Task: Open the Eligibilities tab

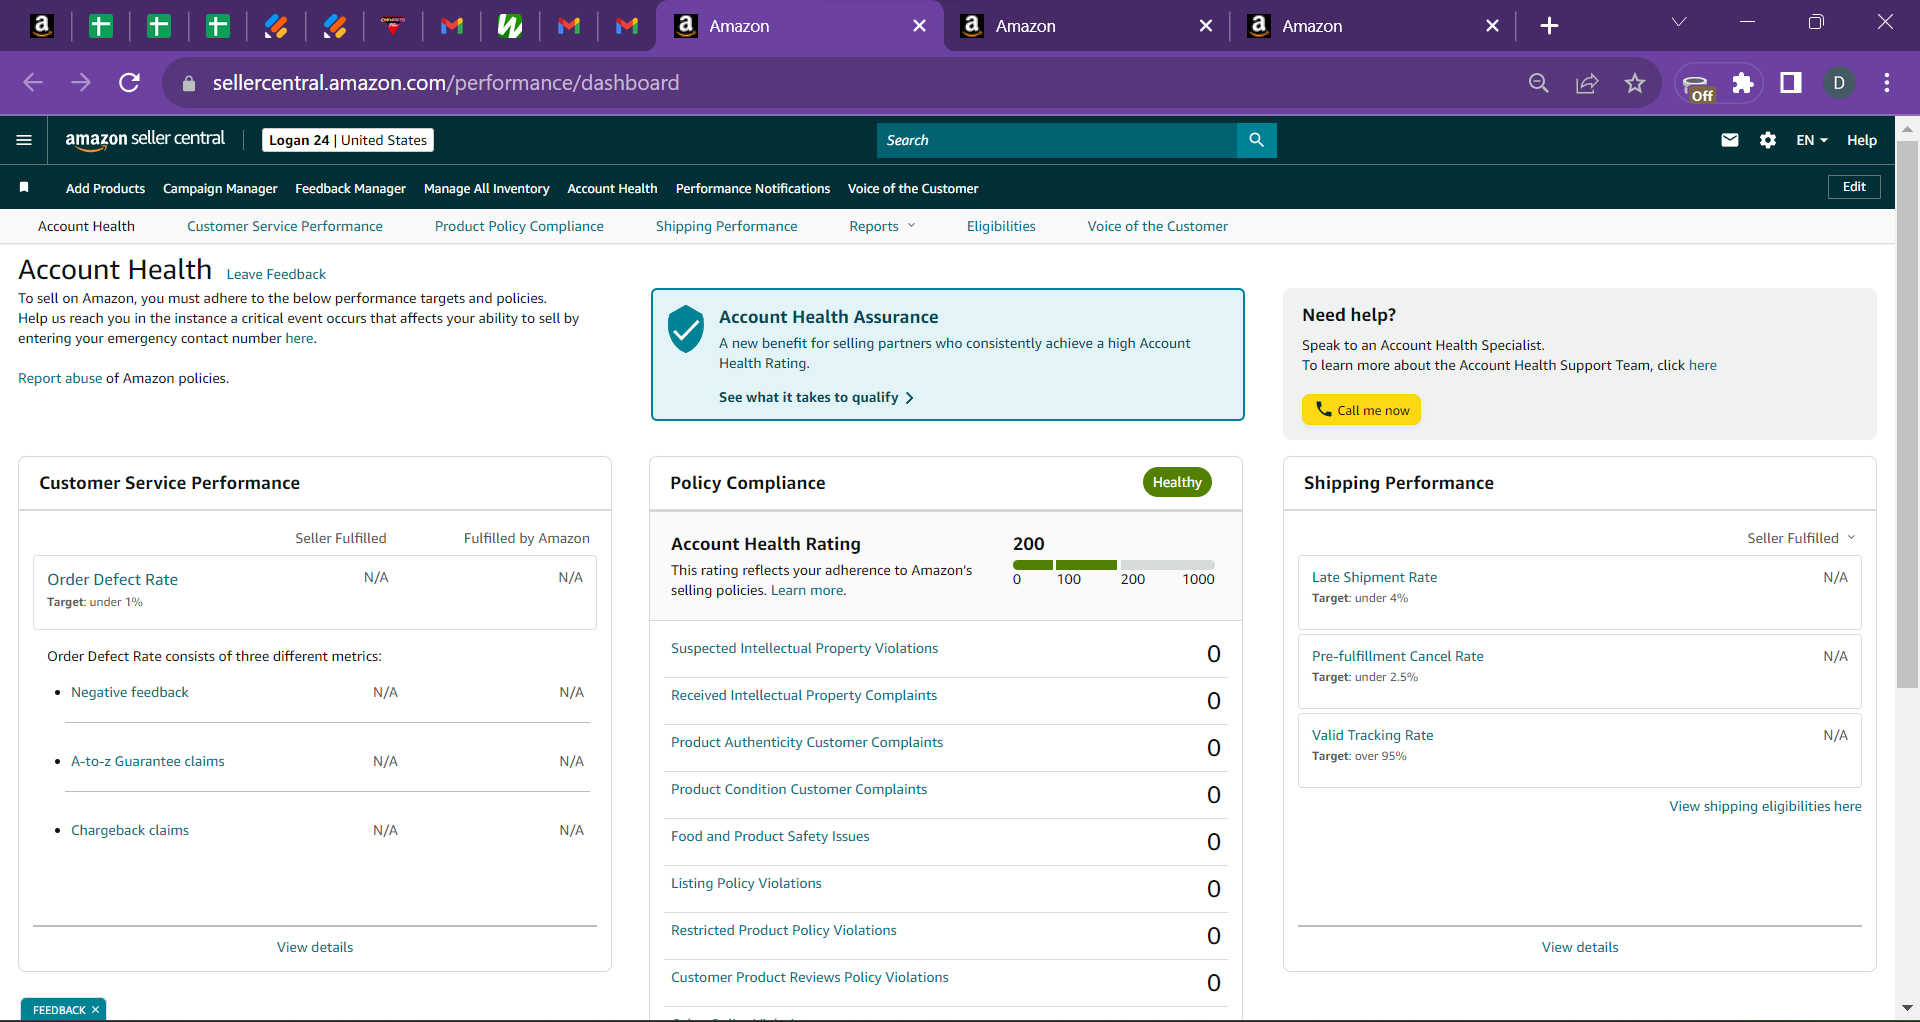Action: [1001, 226]
